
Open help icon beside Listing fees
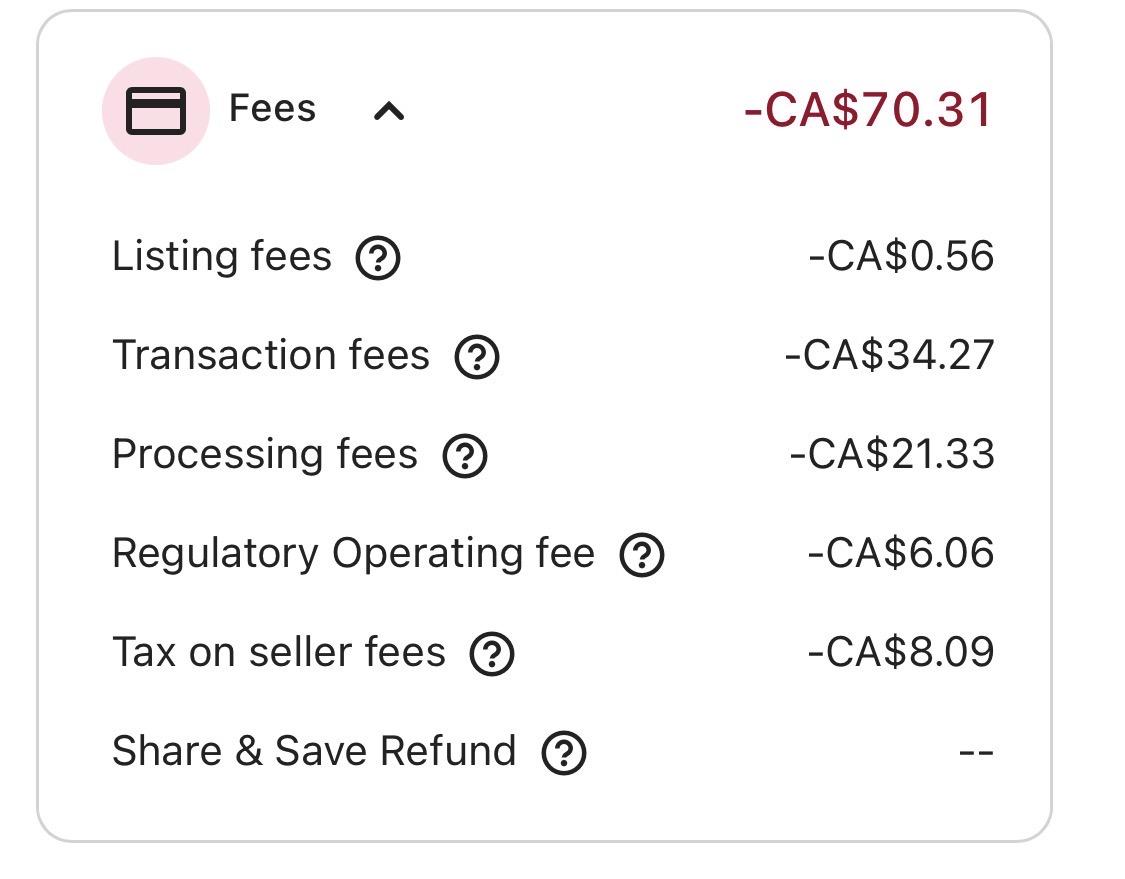point(378,258)
